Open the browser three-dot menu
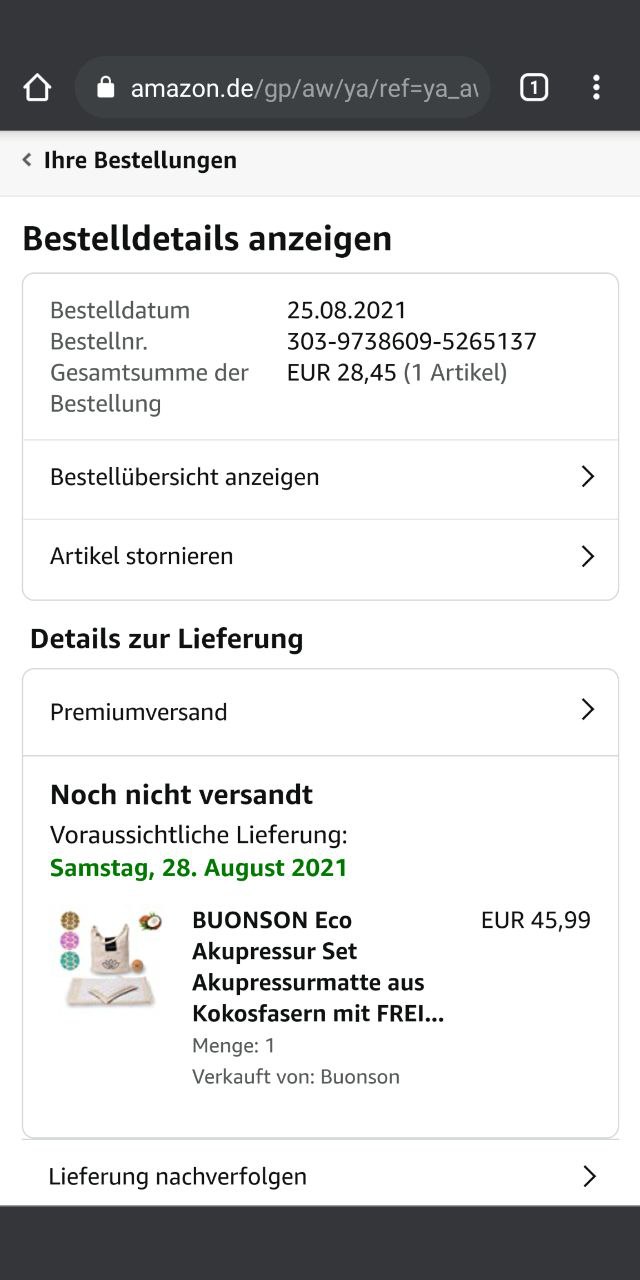Screen dimensions: 640x1280 (x=596, y=88)
